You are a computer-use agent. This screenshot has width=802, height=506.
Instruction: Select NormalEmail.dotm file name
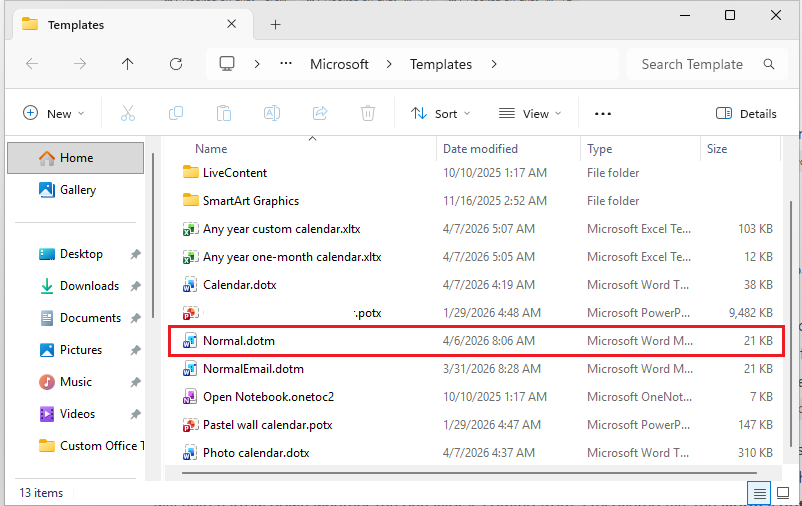coord(253,369)
